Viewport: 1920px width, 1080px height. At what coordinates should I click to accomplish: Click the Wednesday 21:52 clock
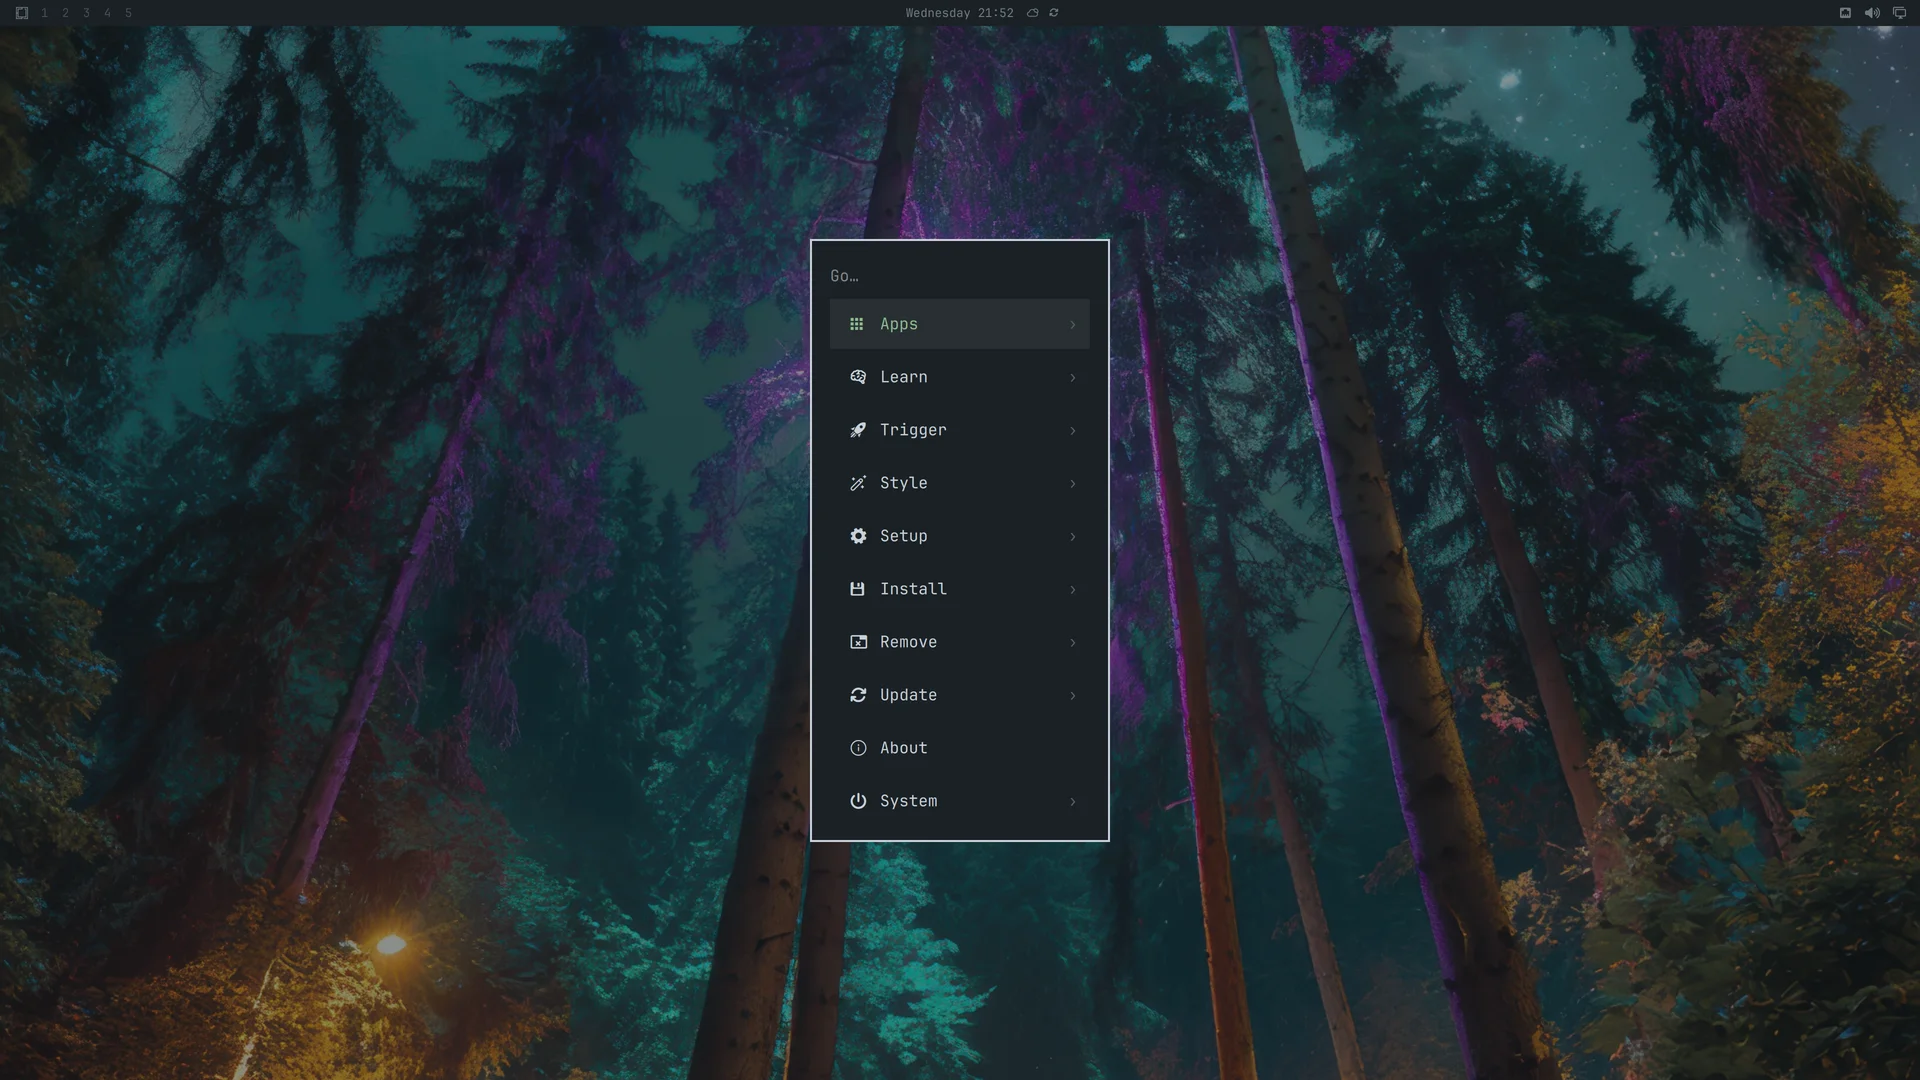click(959, 13)
